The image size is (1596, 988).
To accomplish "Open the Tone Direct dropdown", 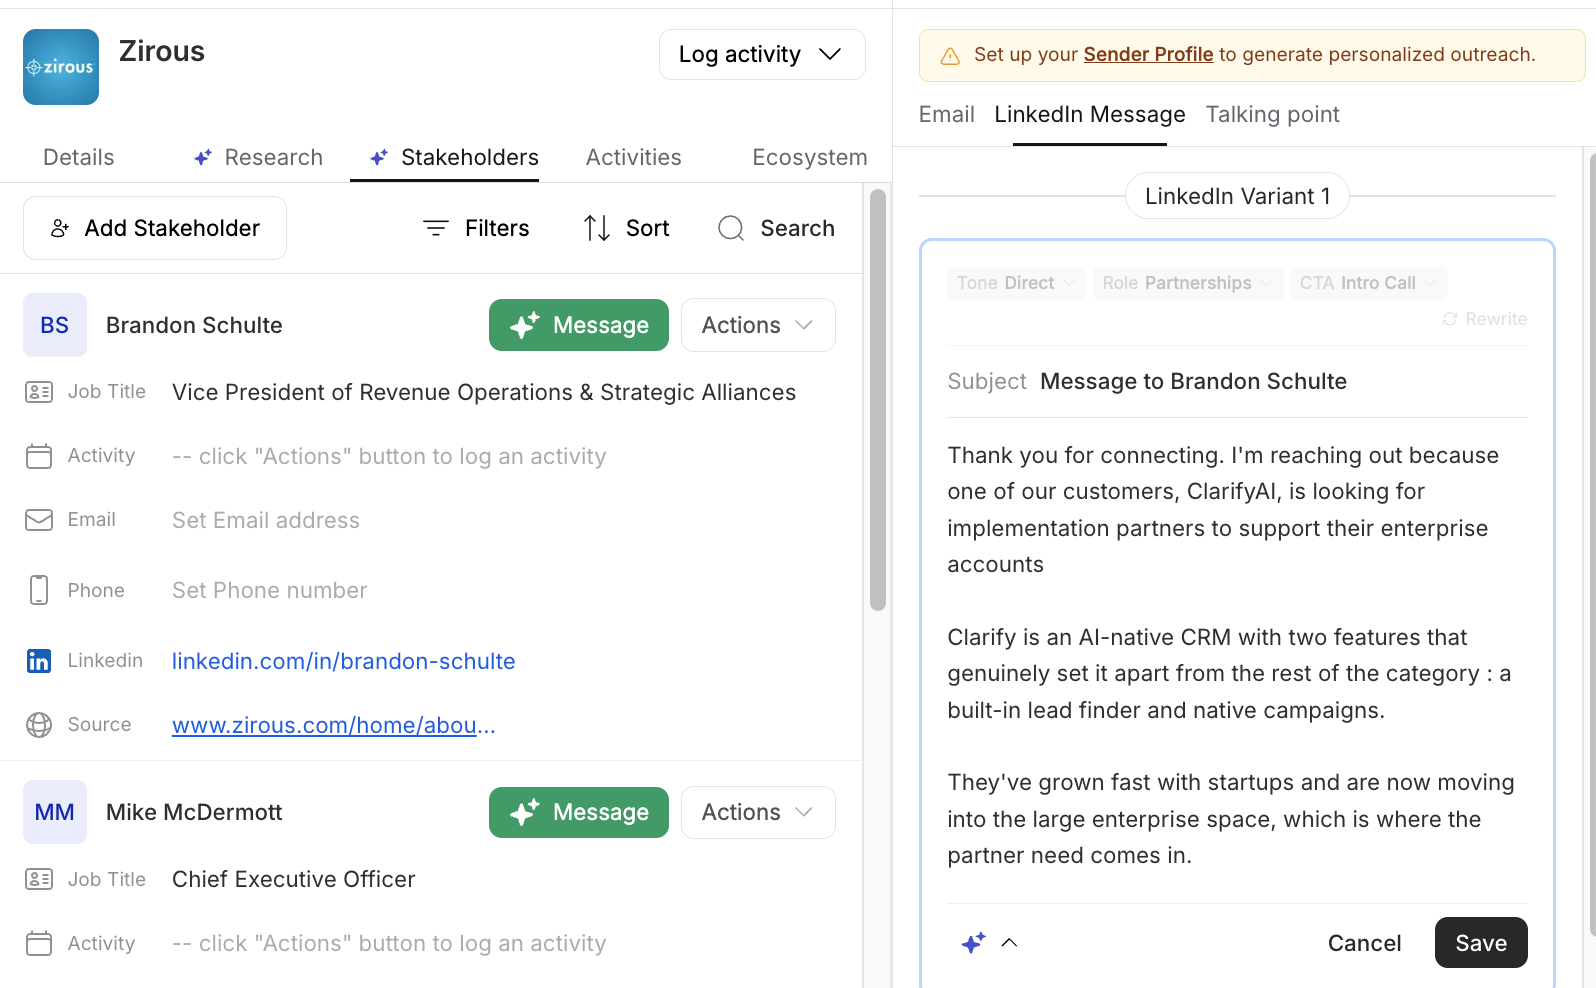I will coord(1016,283).
